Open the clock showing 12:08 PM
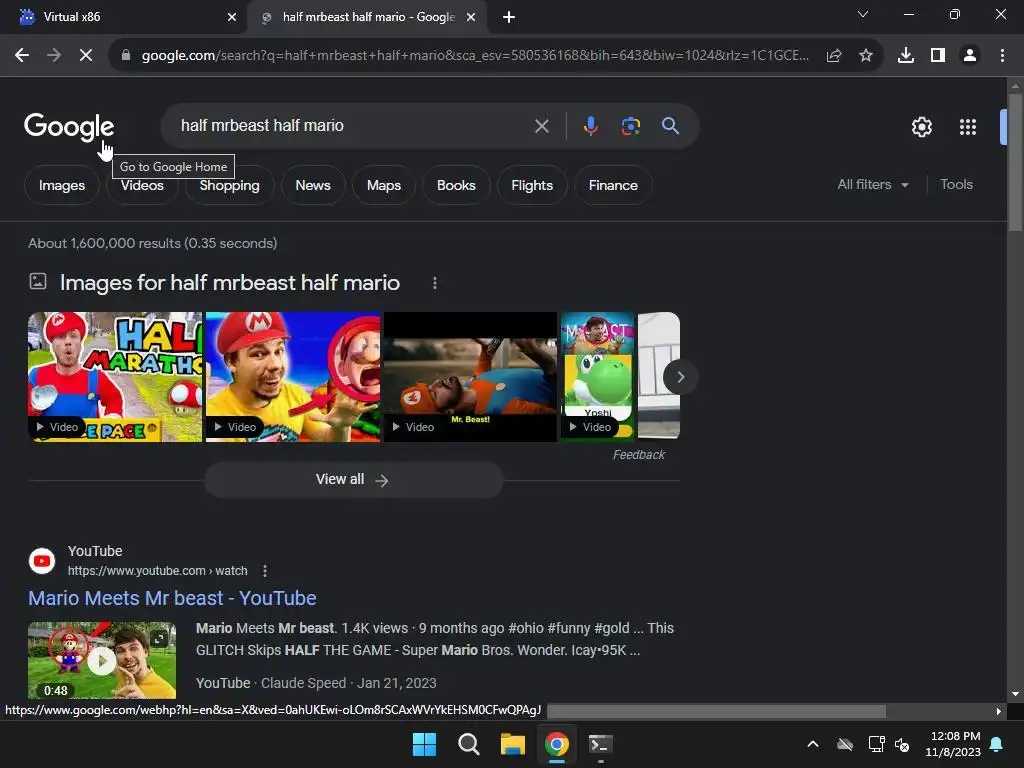This screenshot has height=768, width=1024. [953, 744]
